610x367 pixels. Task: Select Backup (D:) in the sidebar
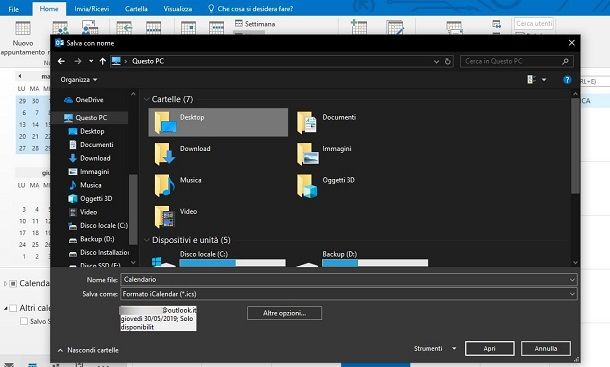[x=91, y=239]
